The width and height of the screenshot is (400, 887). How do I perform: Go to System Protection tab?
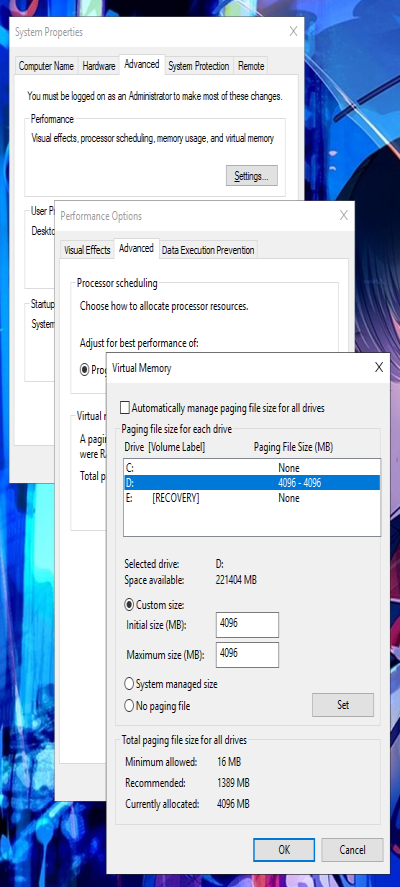(x=199, y=66)
